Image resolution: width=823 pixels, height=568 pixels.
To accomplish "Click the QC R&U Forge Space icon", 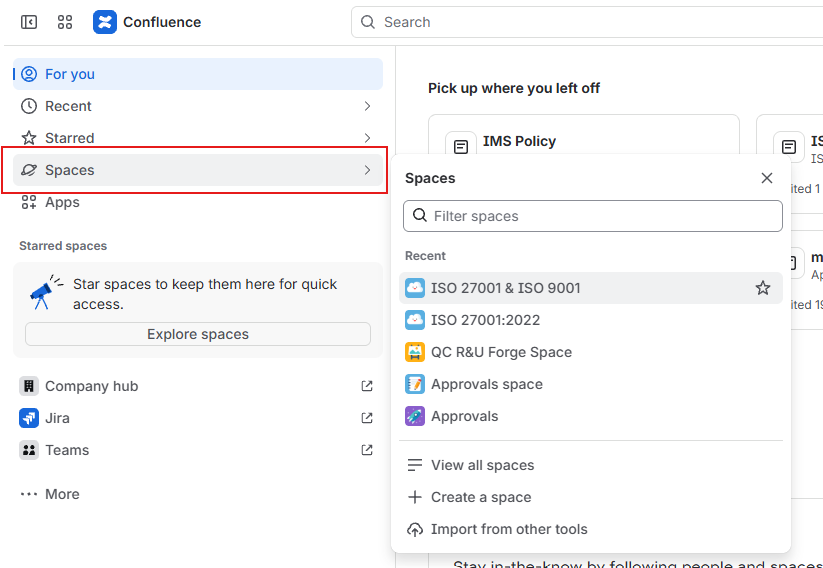I will pyautogui.click(x=415, y=352).
